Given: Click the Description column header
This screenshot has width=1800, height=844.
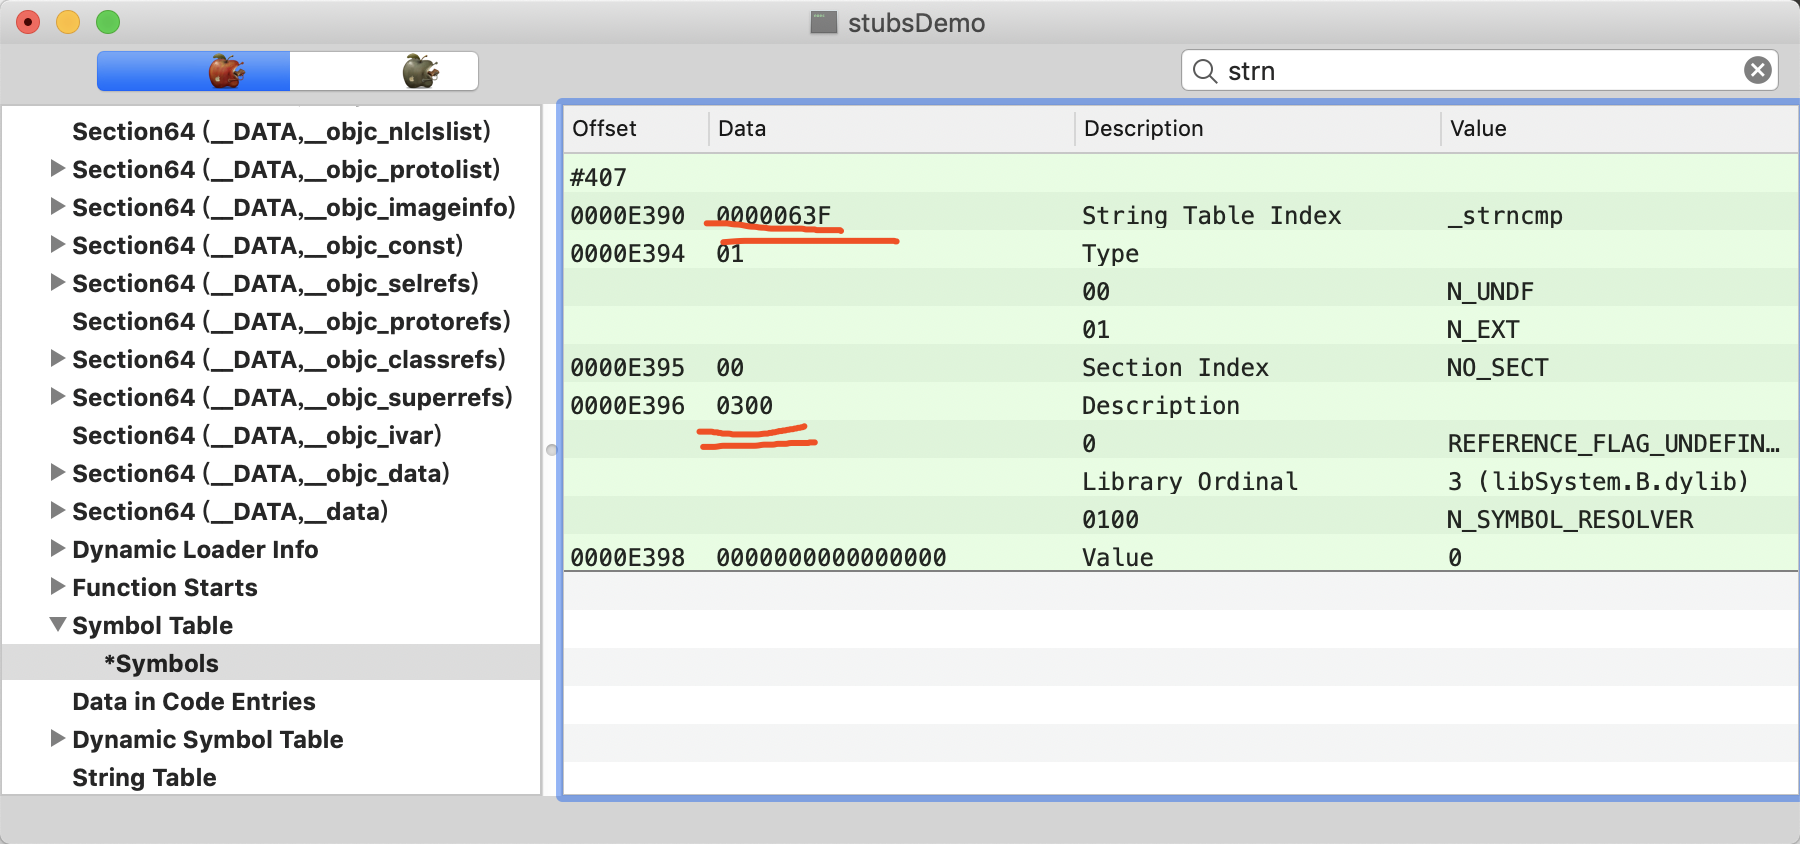Looking at the screenshot, I should pyautogui.click(x=1143, y=129).
